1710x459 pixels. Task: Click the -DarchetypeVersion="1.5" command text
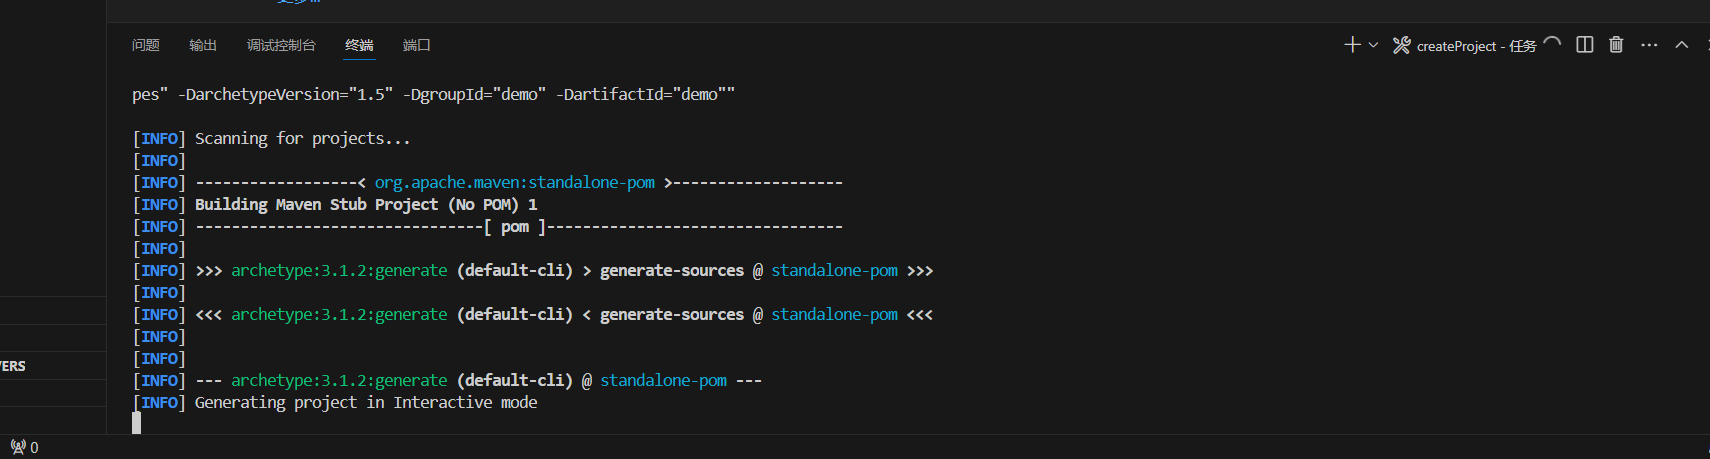[286, 94]
